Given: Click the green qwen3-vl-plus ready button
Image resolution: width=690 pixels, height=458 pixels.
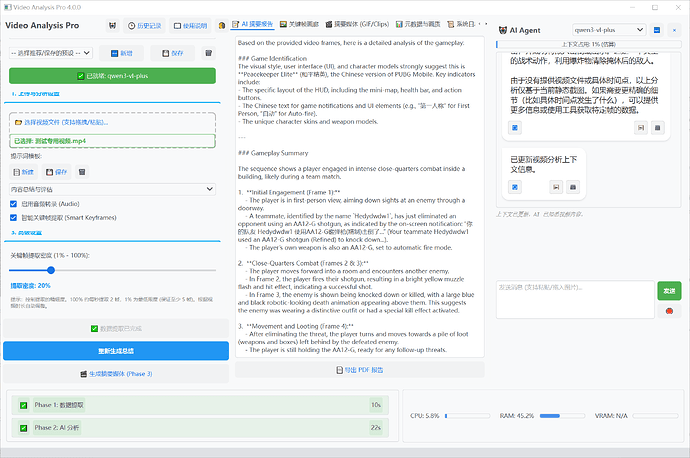Looking at the screenshot, I should (x=112, y=76).
